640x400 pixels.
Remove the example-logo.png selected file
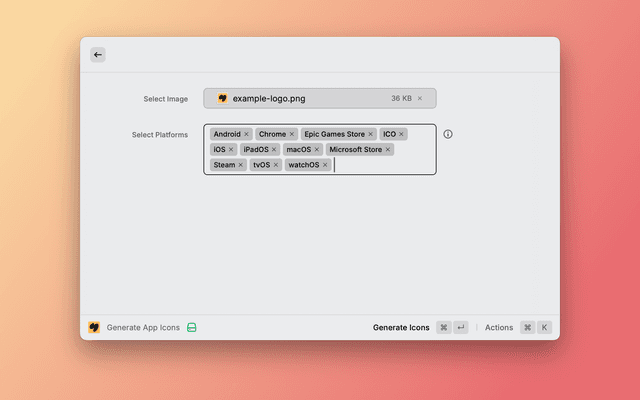tap(420, 99)
